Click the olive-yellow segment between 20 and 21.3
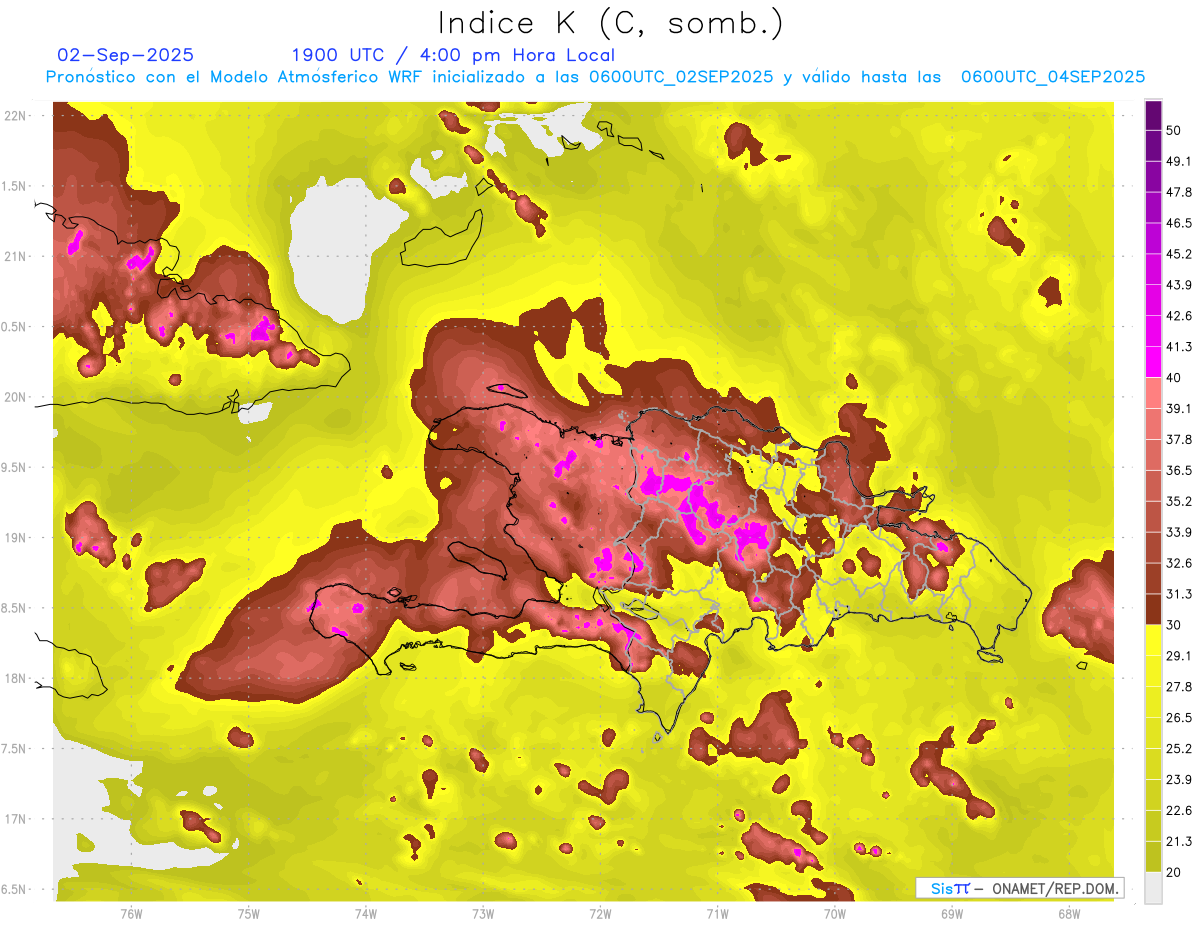This screenshot has height=927, width=1200. 1153,857
